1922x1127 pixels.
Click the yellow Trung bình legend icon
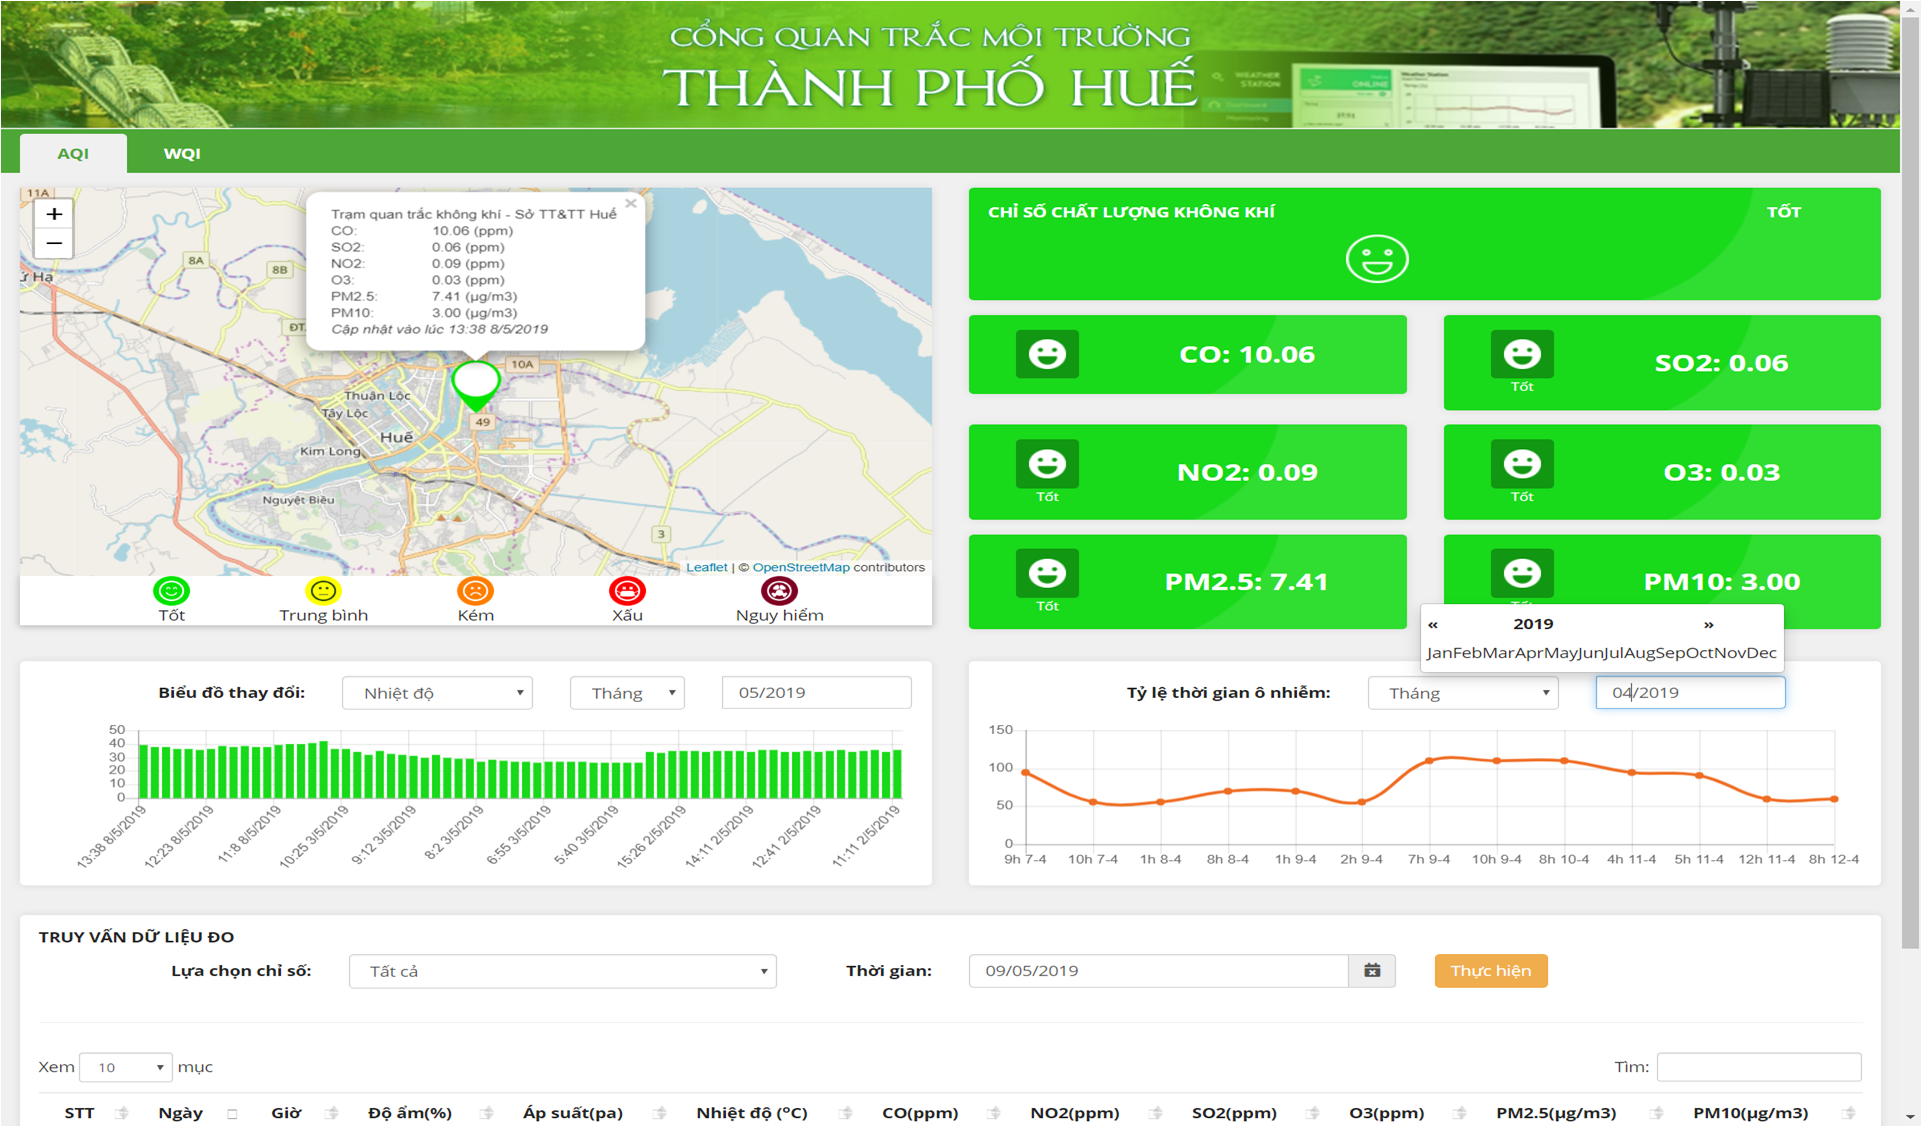(323, 591)
